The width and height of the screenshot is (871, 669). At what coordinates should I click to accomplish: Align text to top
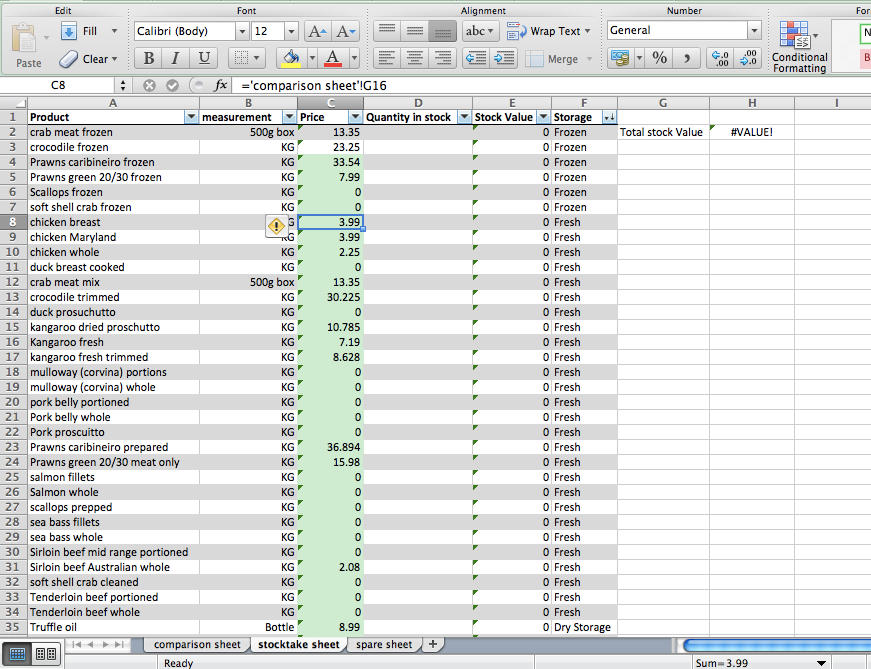[x=387, y=31]
